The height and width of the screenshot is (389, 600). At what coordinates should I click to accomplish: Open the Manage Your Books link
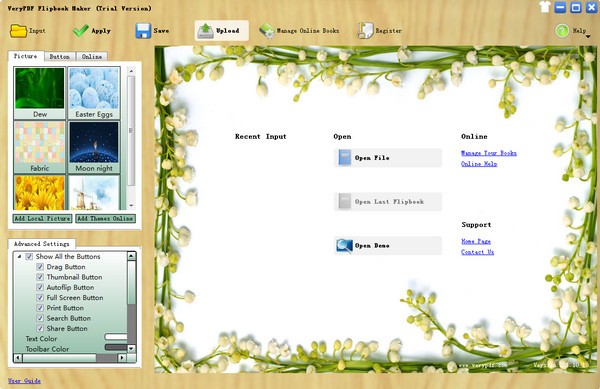(489, 153)
